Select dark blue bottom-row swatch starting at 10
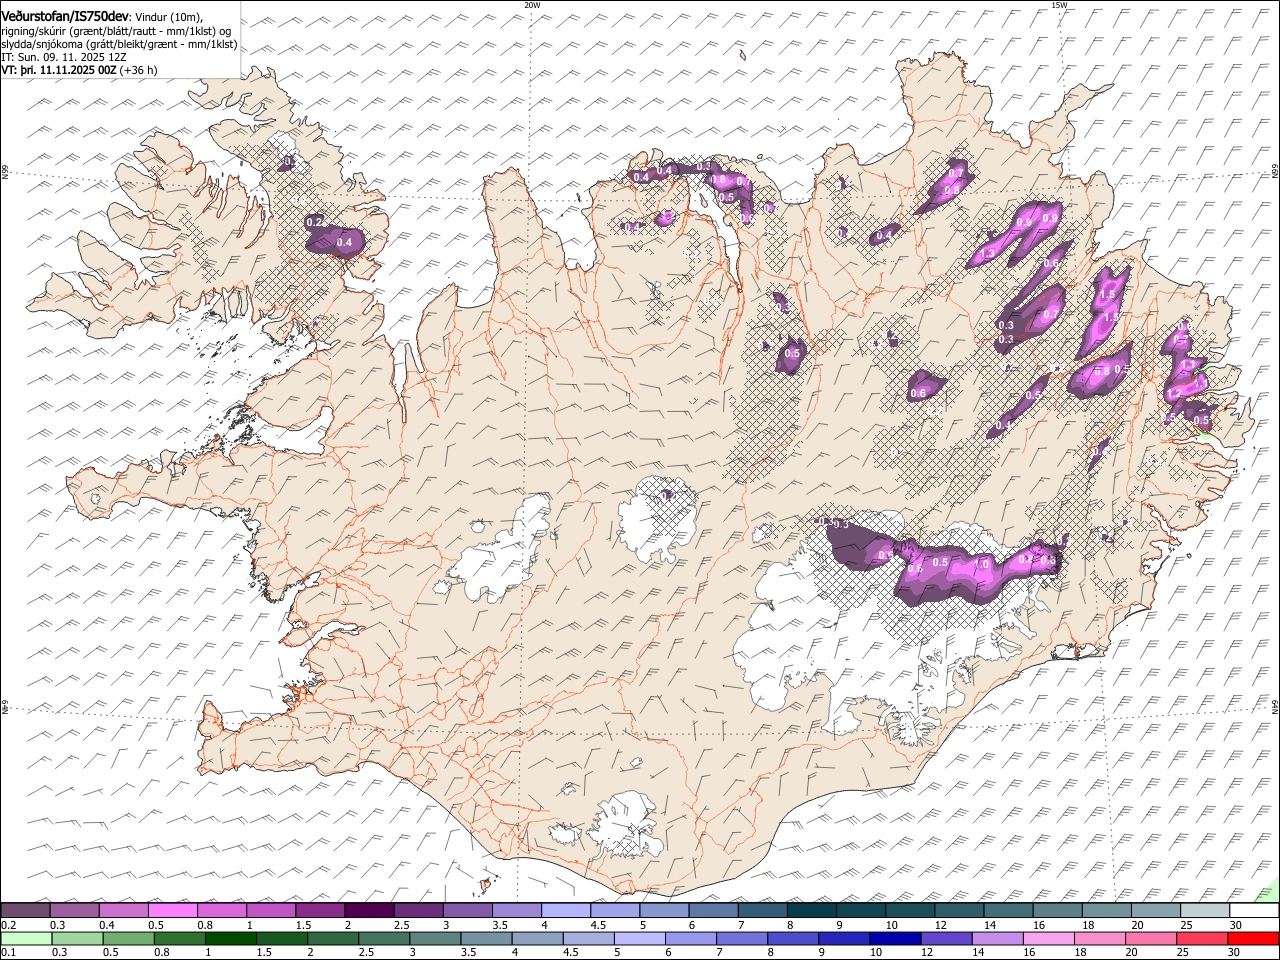 click(x=894, y=938)
